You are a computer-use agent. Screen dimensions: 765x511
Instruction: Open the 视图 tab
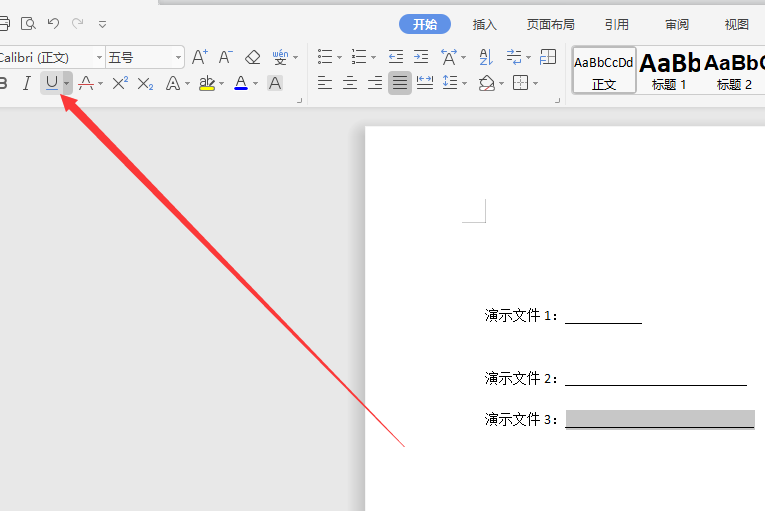[x=736, y=24]
